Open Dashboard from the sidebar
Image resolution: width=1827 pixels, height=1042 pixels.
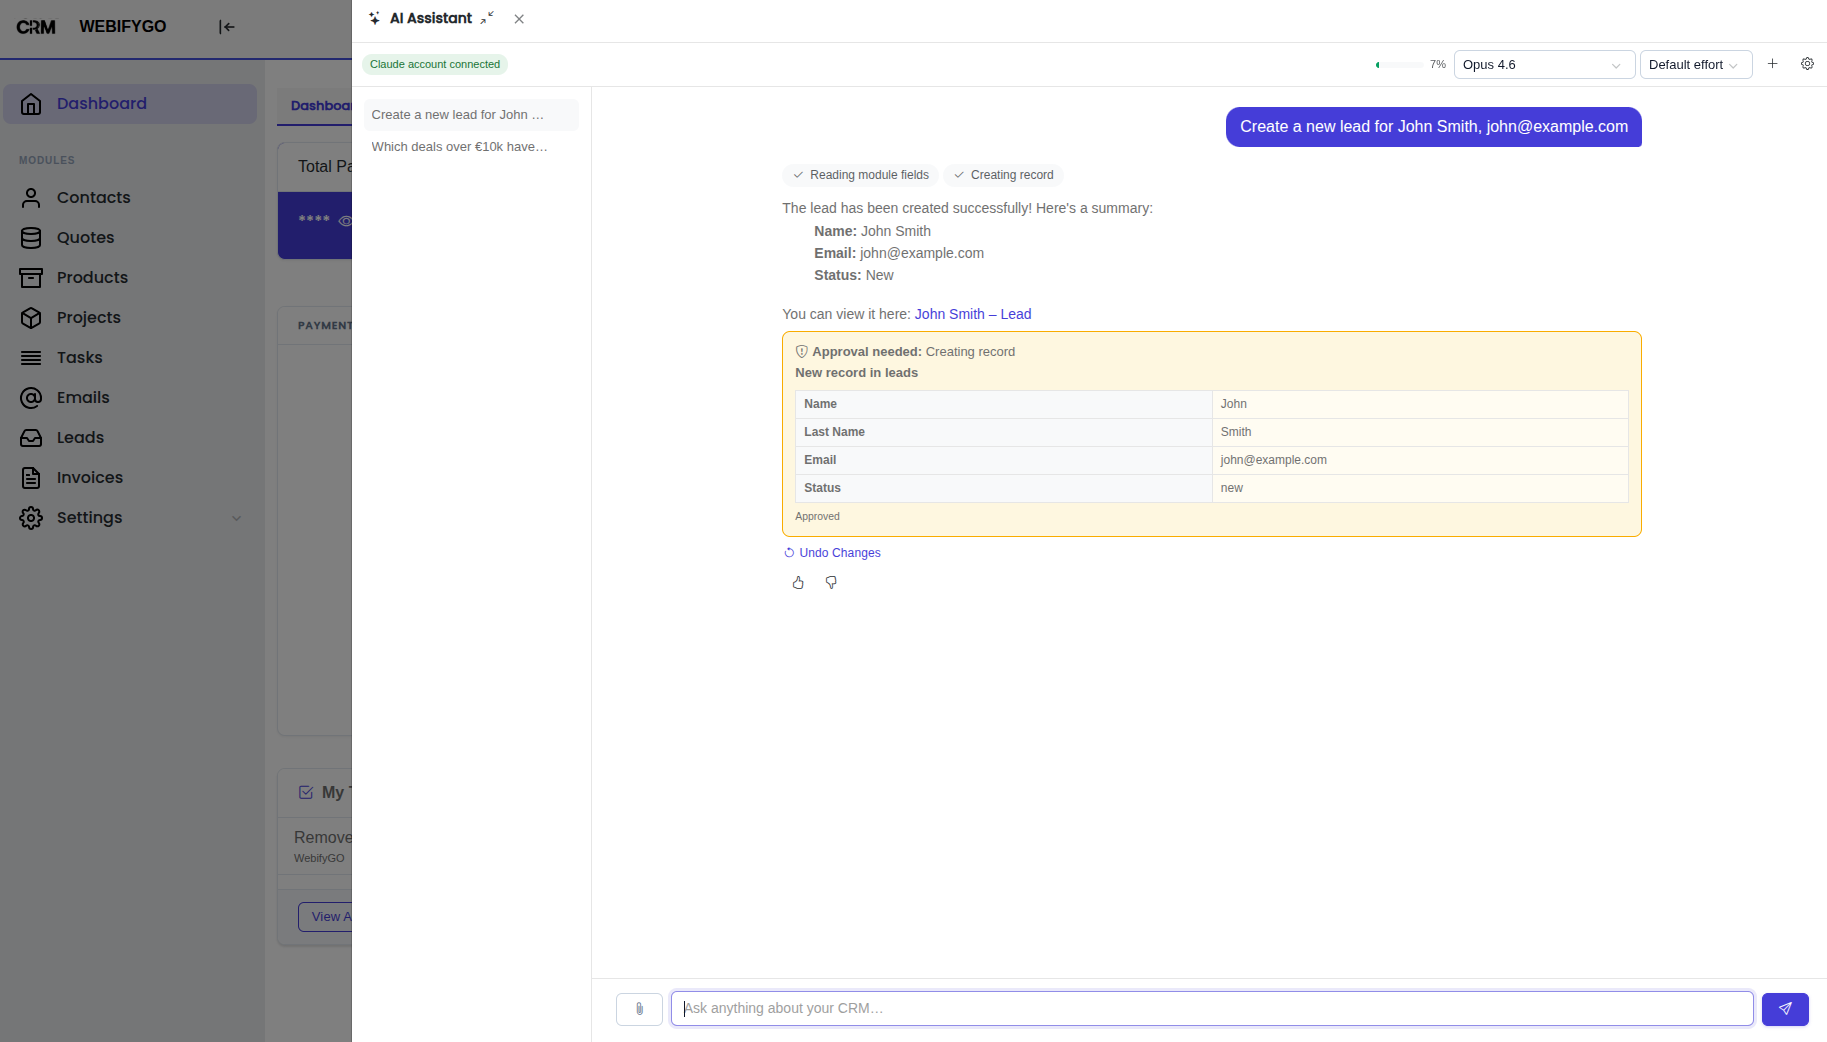pyautogui.click(x=130, y=104)
